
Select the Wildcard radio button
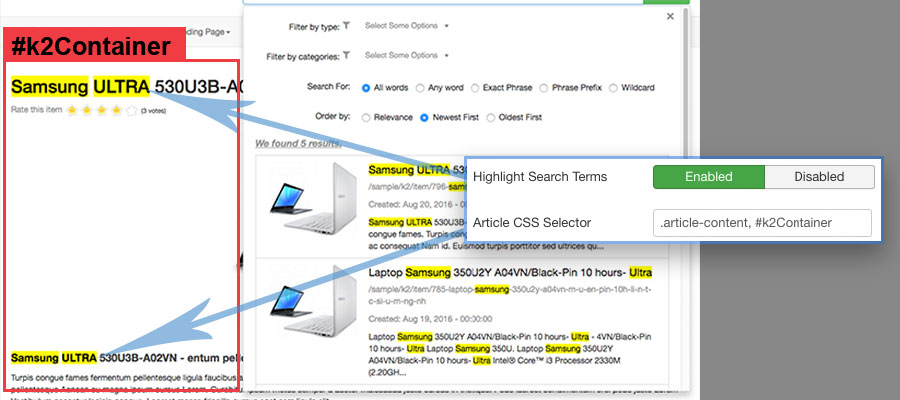pyautogui.click(x=613, y=88)
